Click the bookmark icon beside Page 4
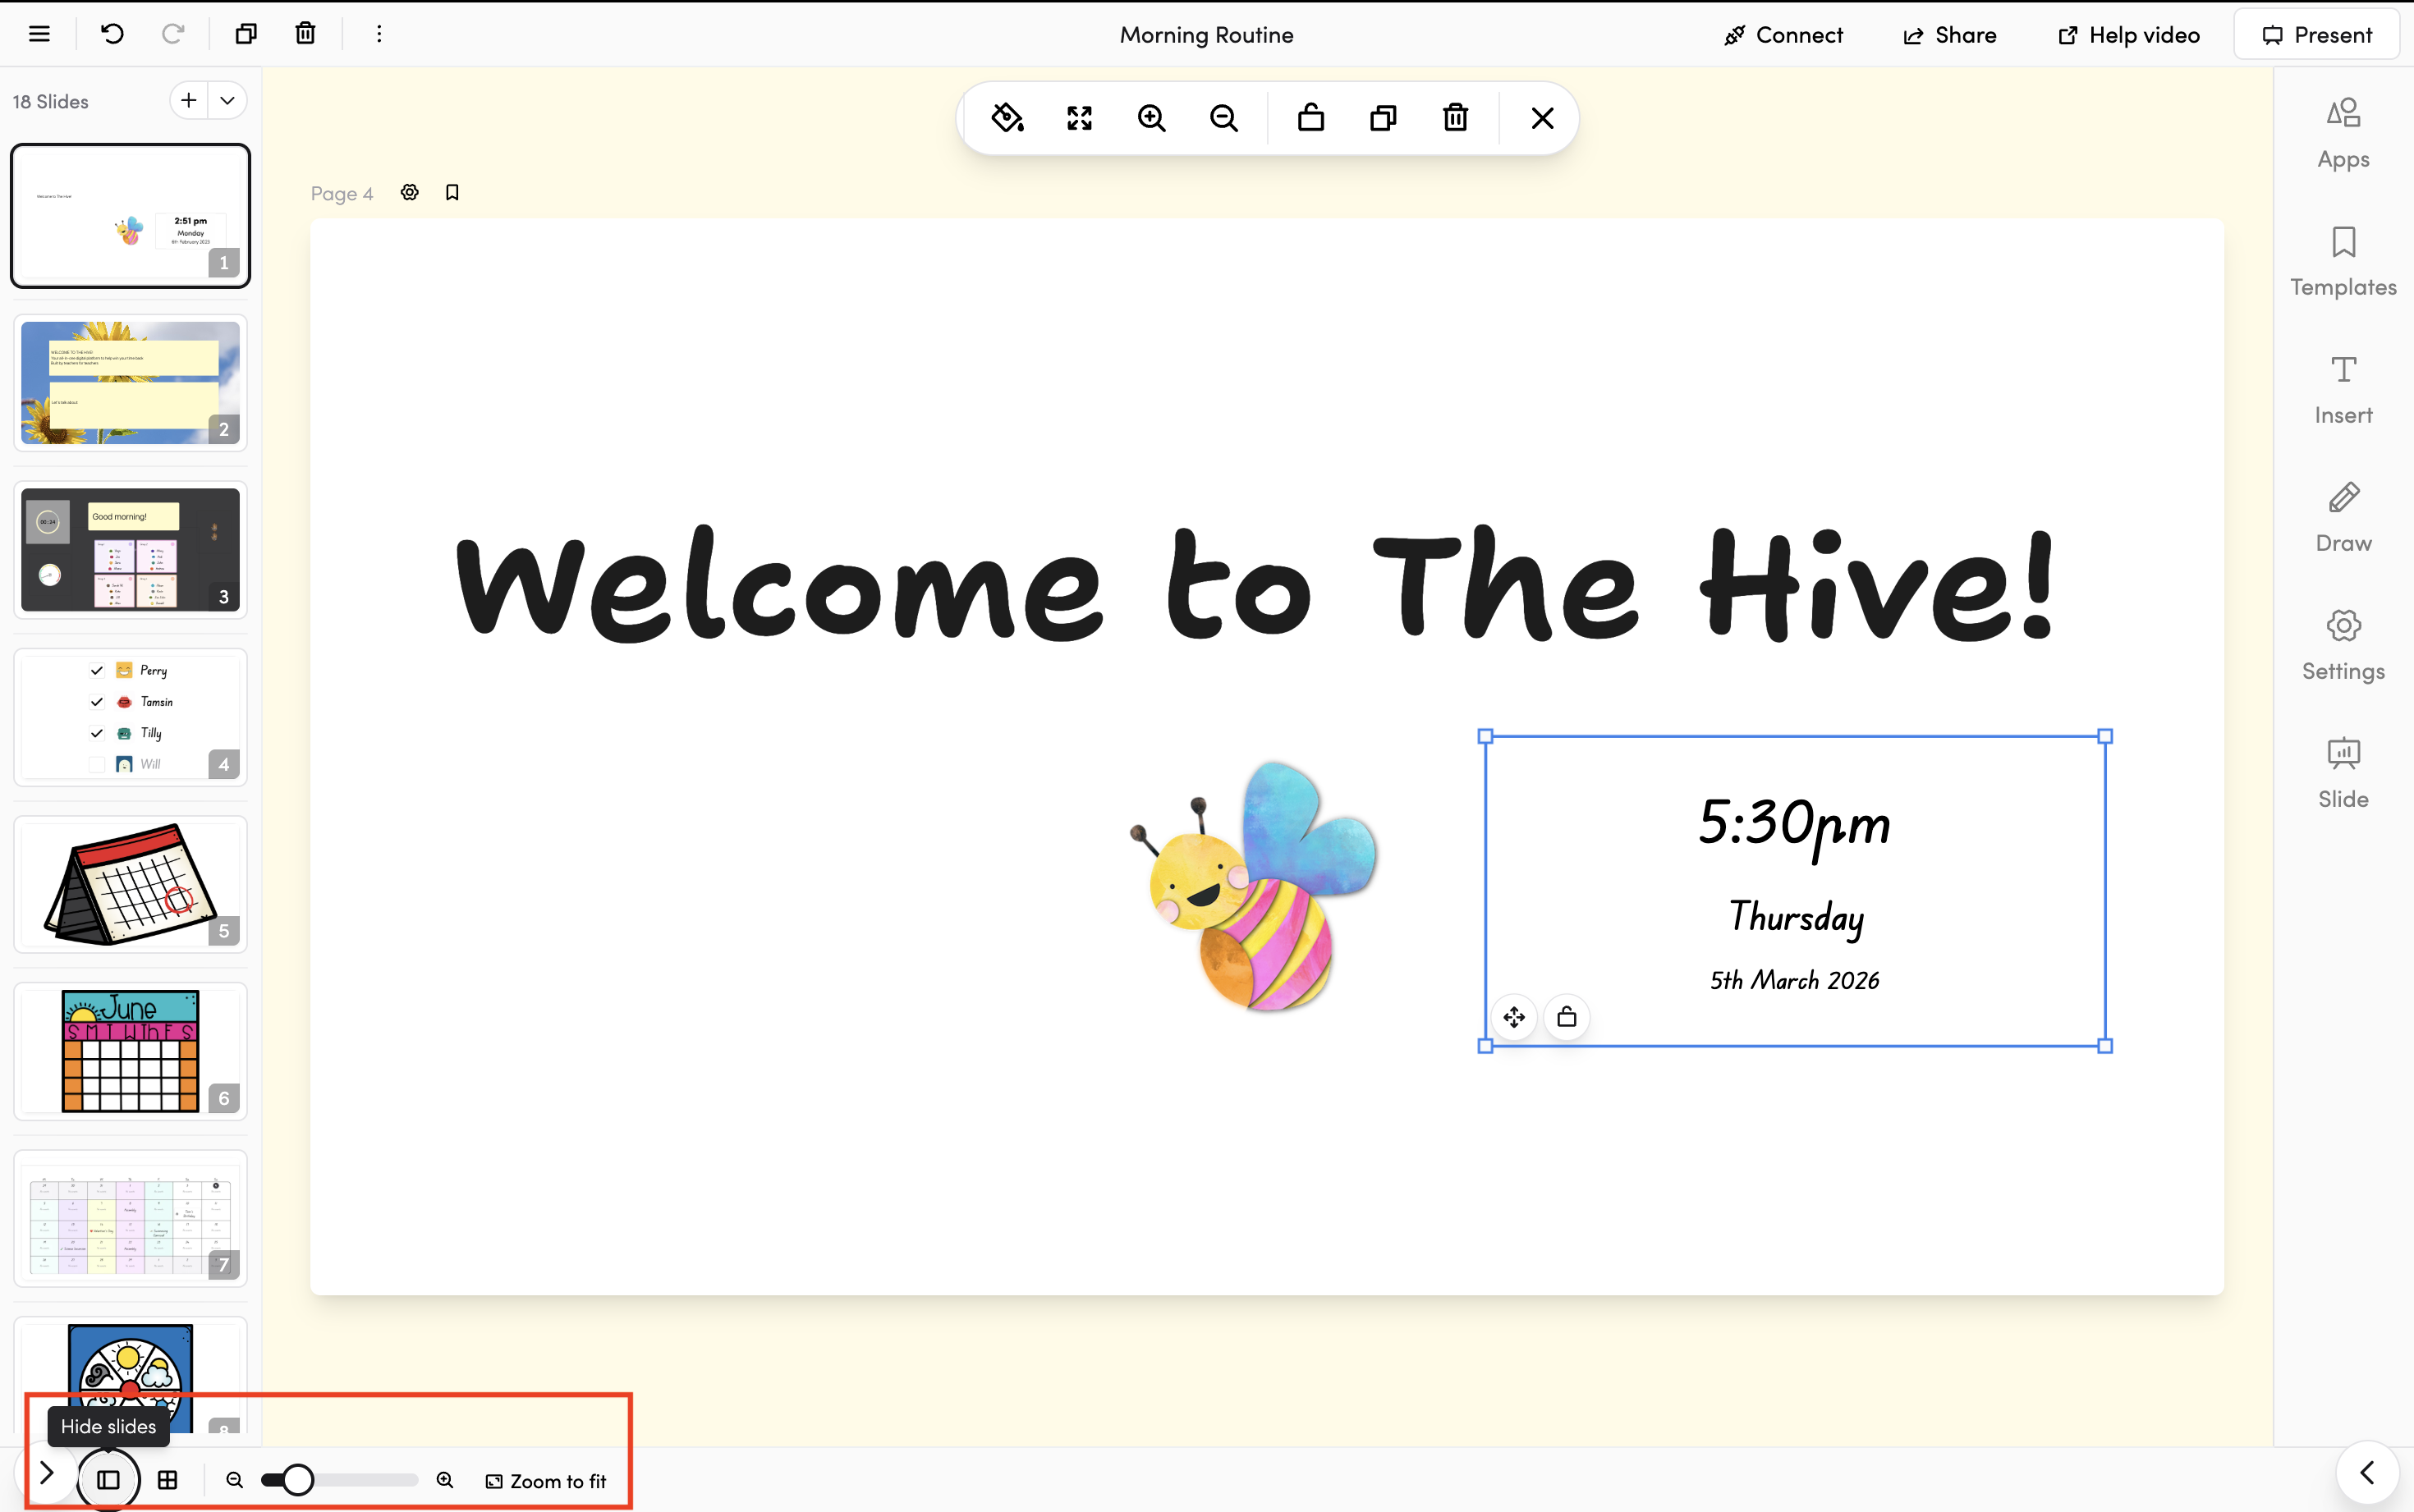Viewport: 2414px width, 1512px height. point(452,192)
